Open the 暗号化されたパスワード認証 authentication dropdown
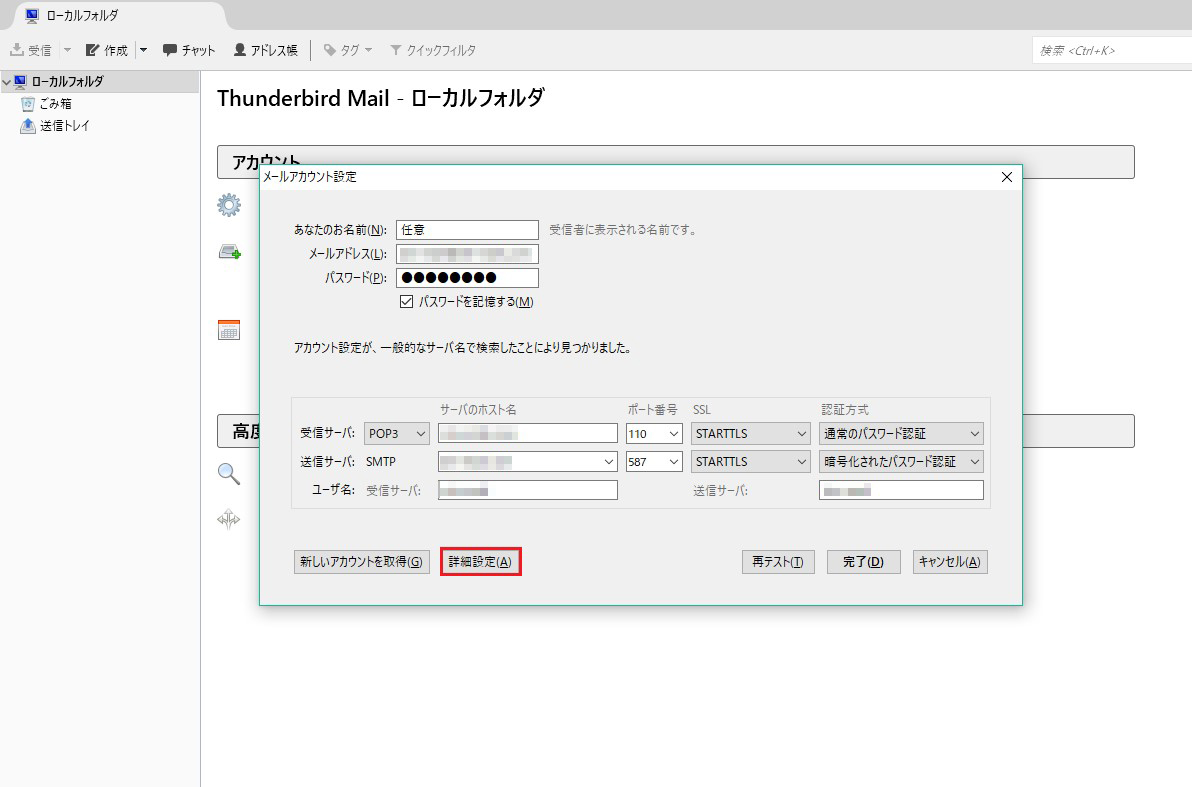This screenshot has width=1192, height=787. pyautogui.click(x=902, y=462)
